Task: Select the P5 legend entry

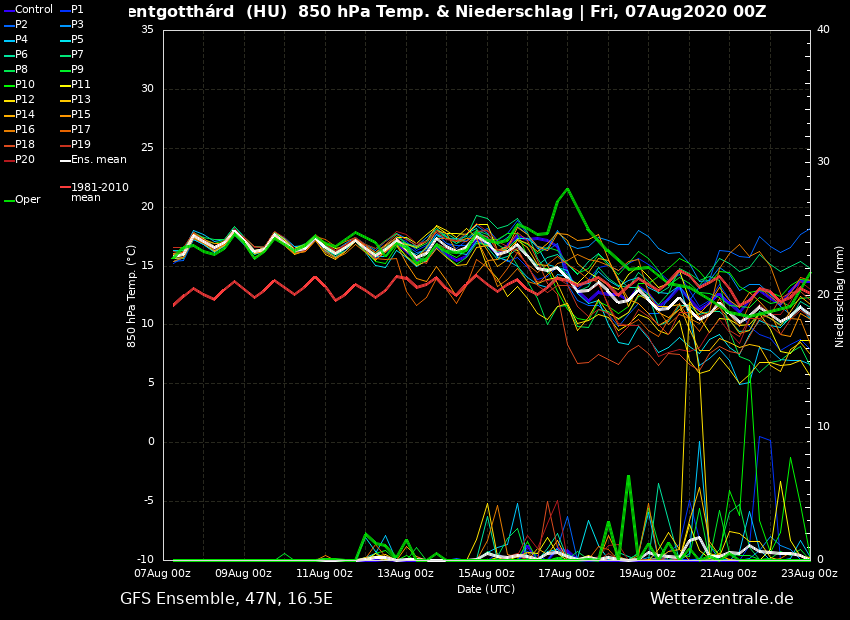Action: tap(77, 40)
